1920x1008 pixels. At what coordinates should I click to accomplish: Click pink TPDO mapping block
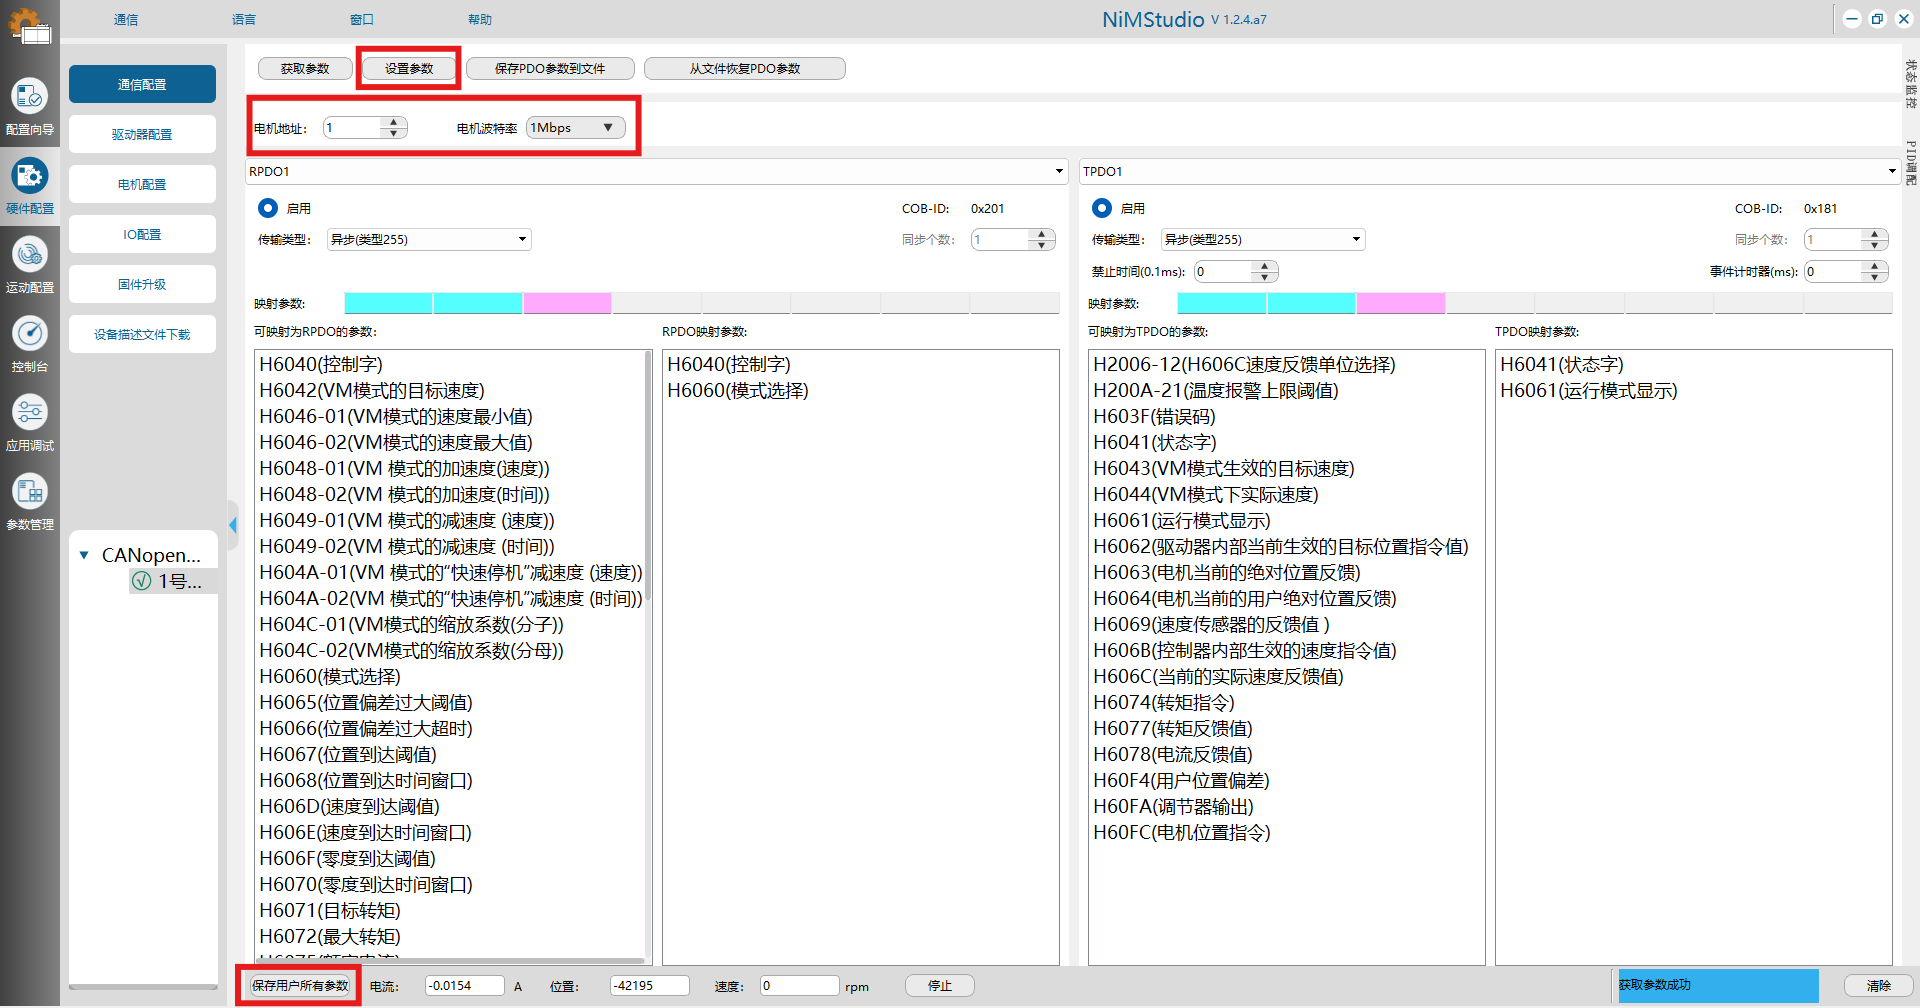pos(1401,303)
